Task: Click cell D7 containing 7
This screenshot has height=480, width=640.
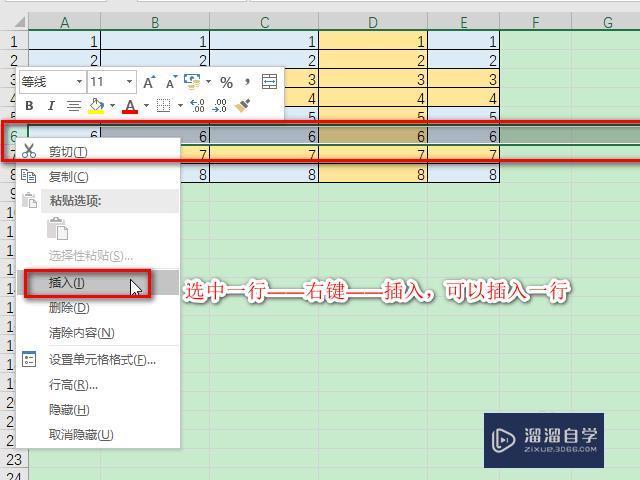Action: (373, 155)
